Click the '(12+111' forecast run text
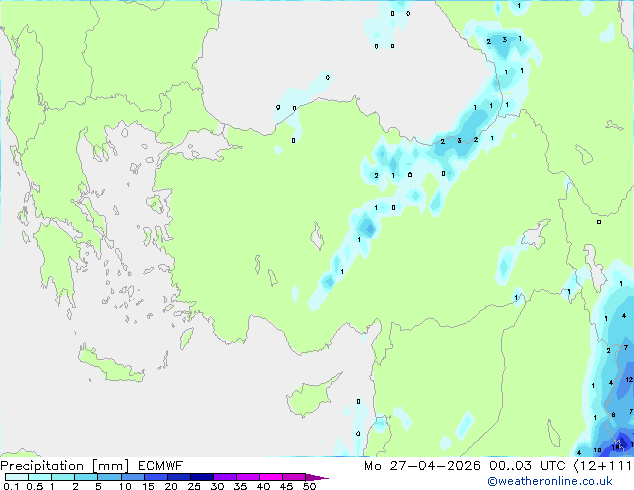Image resolution: width=634 pixels, height=490 pixels. tap(603, 466)
